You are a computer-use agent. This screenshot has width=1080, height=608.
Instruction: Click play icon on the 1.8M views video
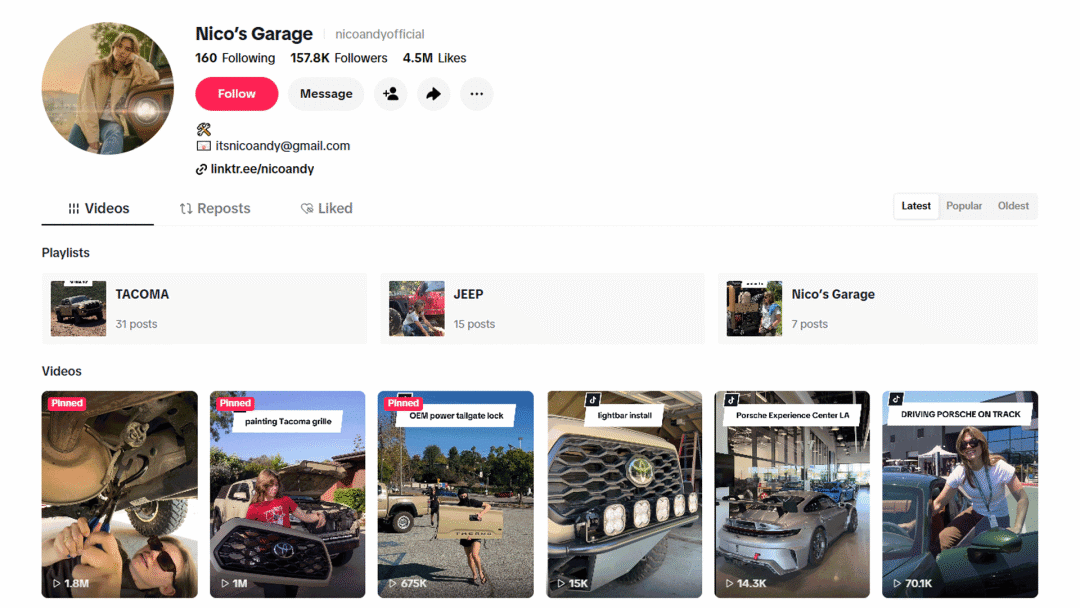[56, 583]
